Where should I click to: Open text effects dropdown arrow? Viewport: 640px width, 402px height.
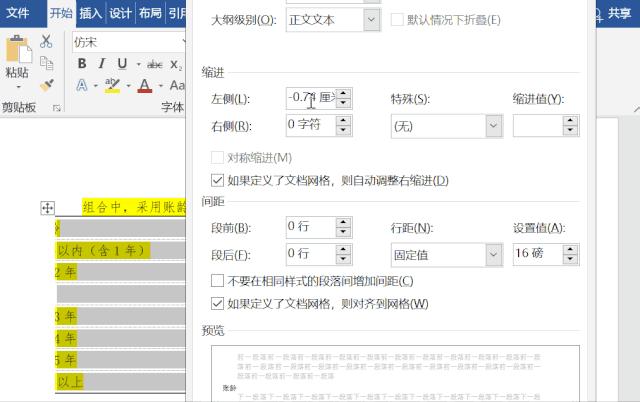point(96,86)
